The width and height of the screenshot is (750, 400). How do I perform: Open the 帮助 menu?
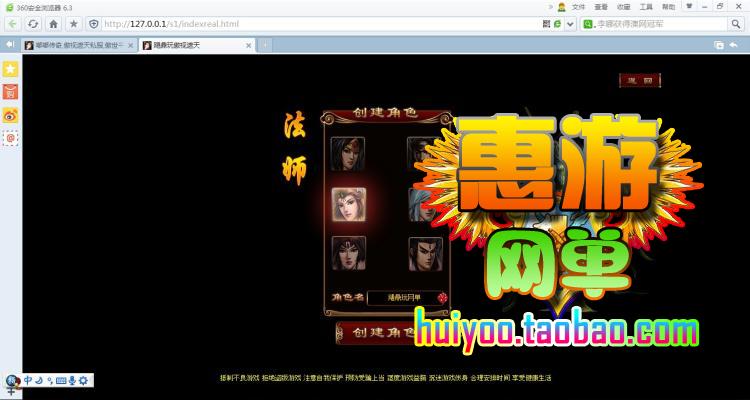[668, 7]
